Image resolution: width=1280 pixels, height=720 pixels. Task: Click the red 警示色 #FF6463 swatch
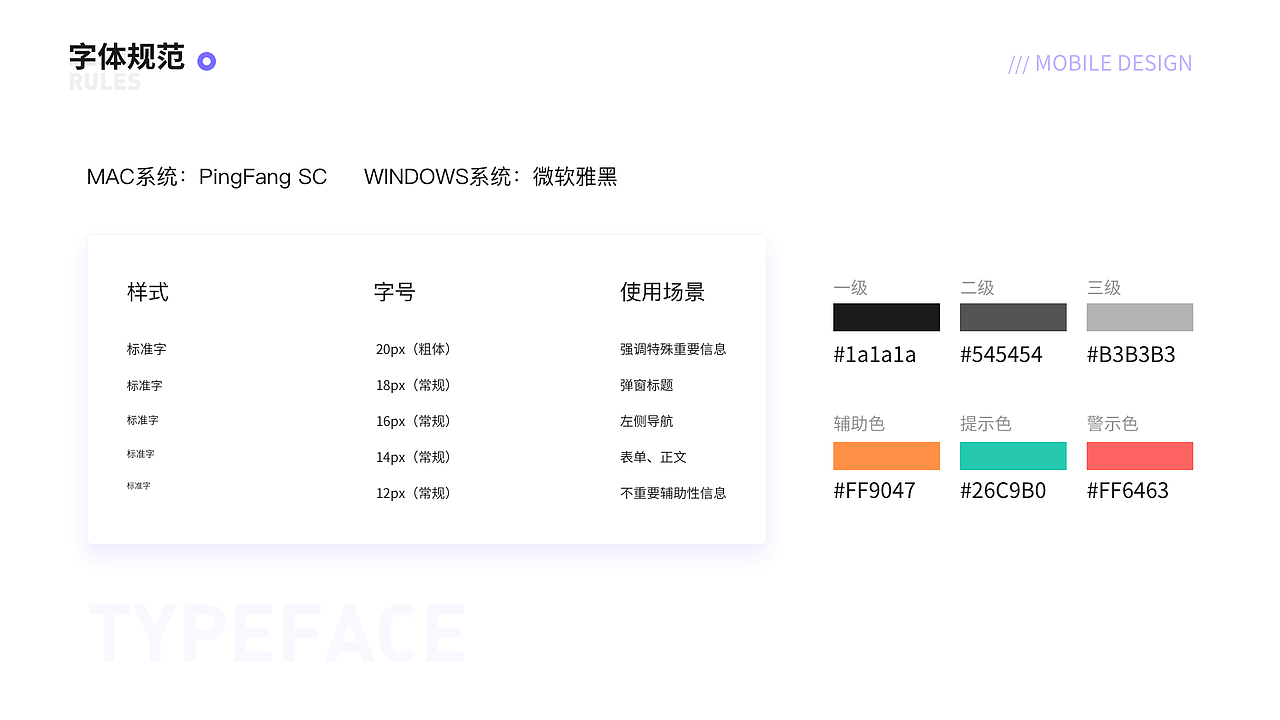[x=1139, y=455]
